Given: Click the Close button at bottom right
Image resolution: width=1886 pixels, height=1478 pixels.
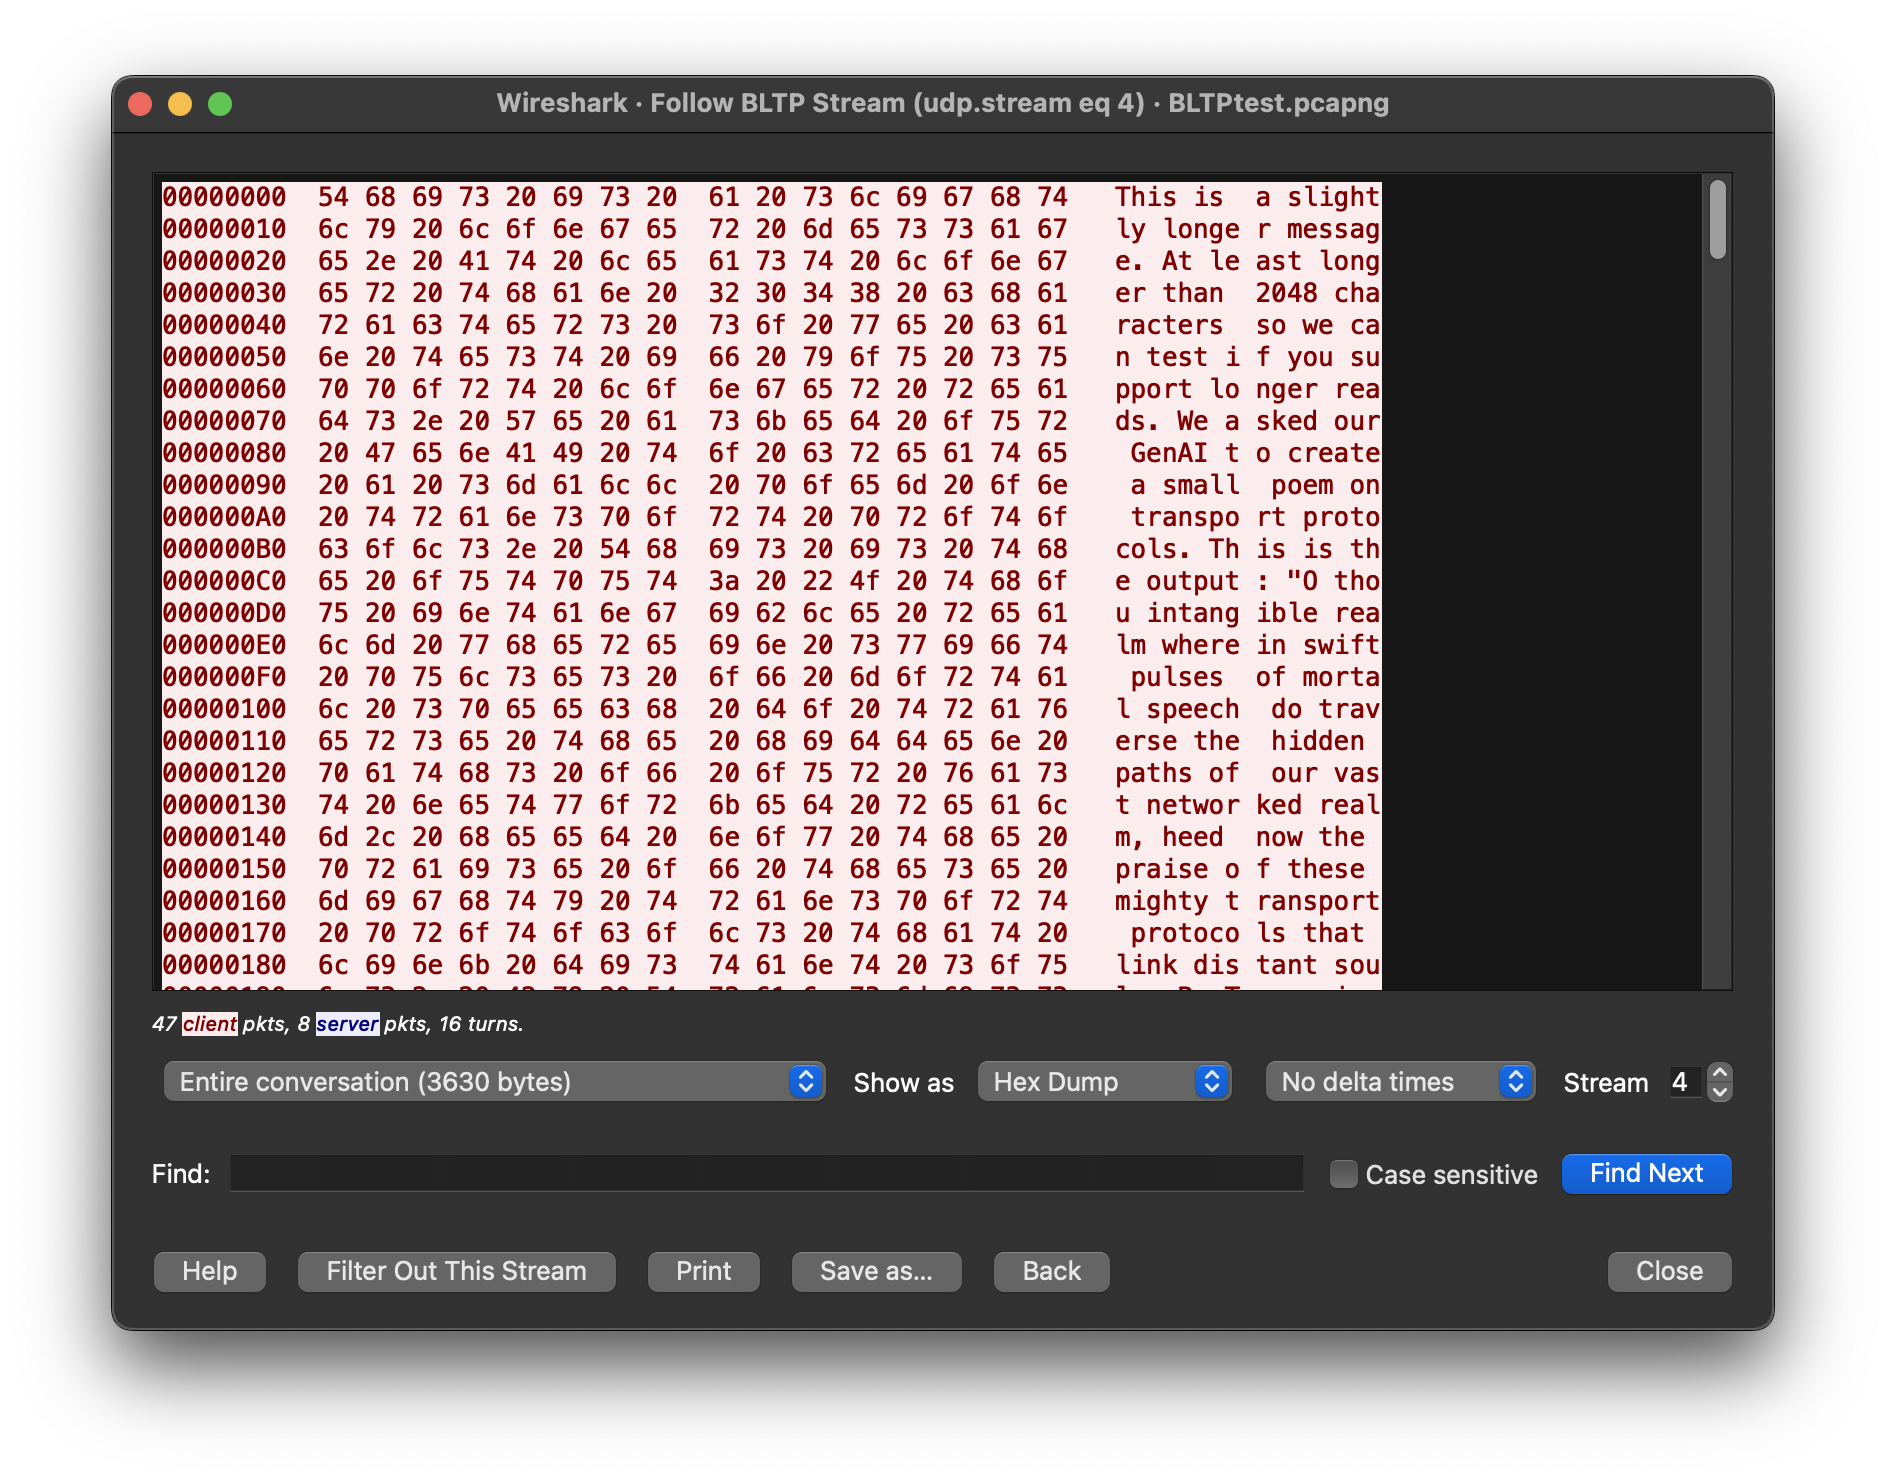Looking at the screenshot, I should [x=1670, y=1272].
